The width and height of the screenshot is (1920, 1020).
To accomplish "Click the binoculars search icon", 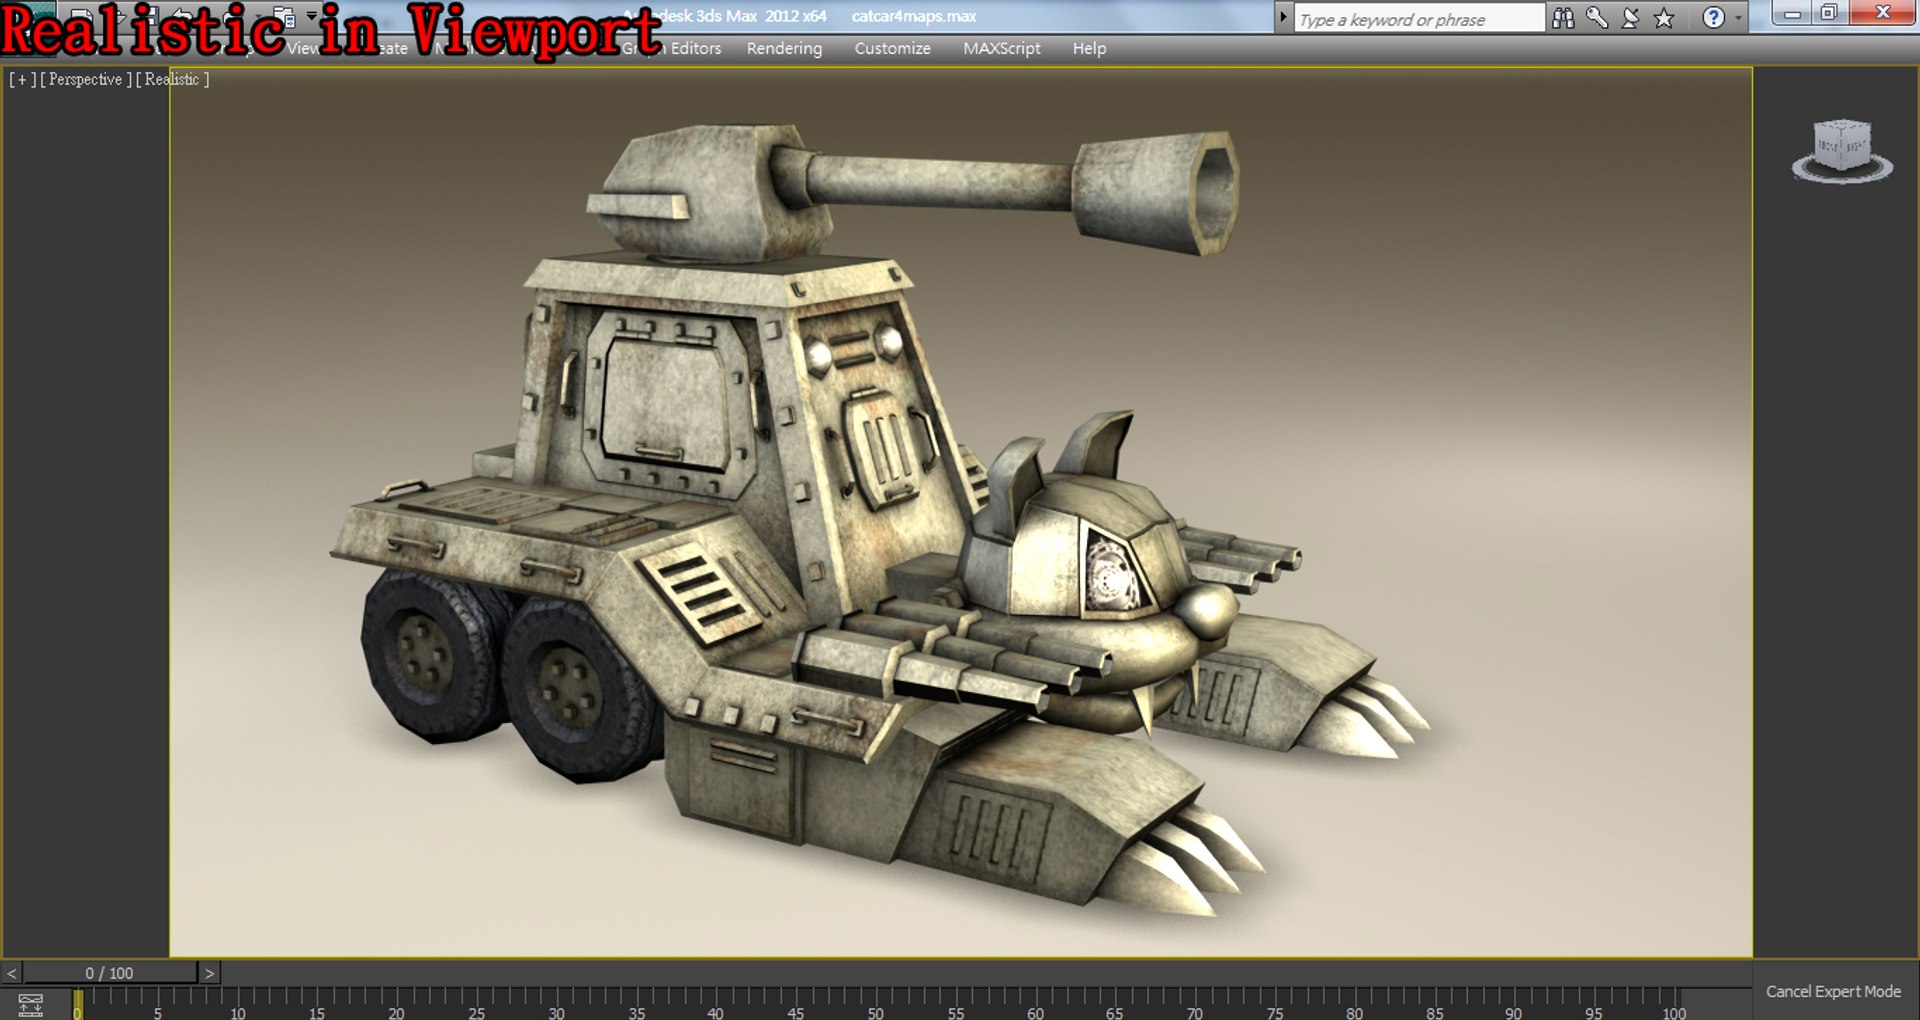I will (x=1563, y=17).
